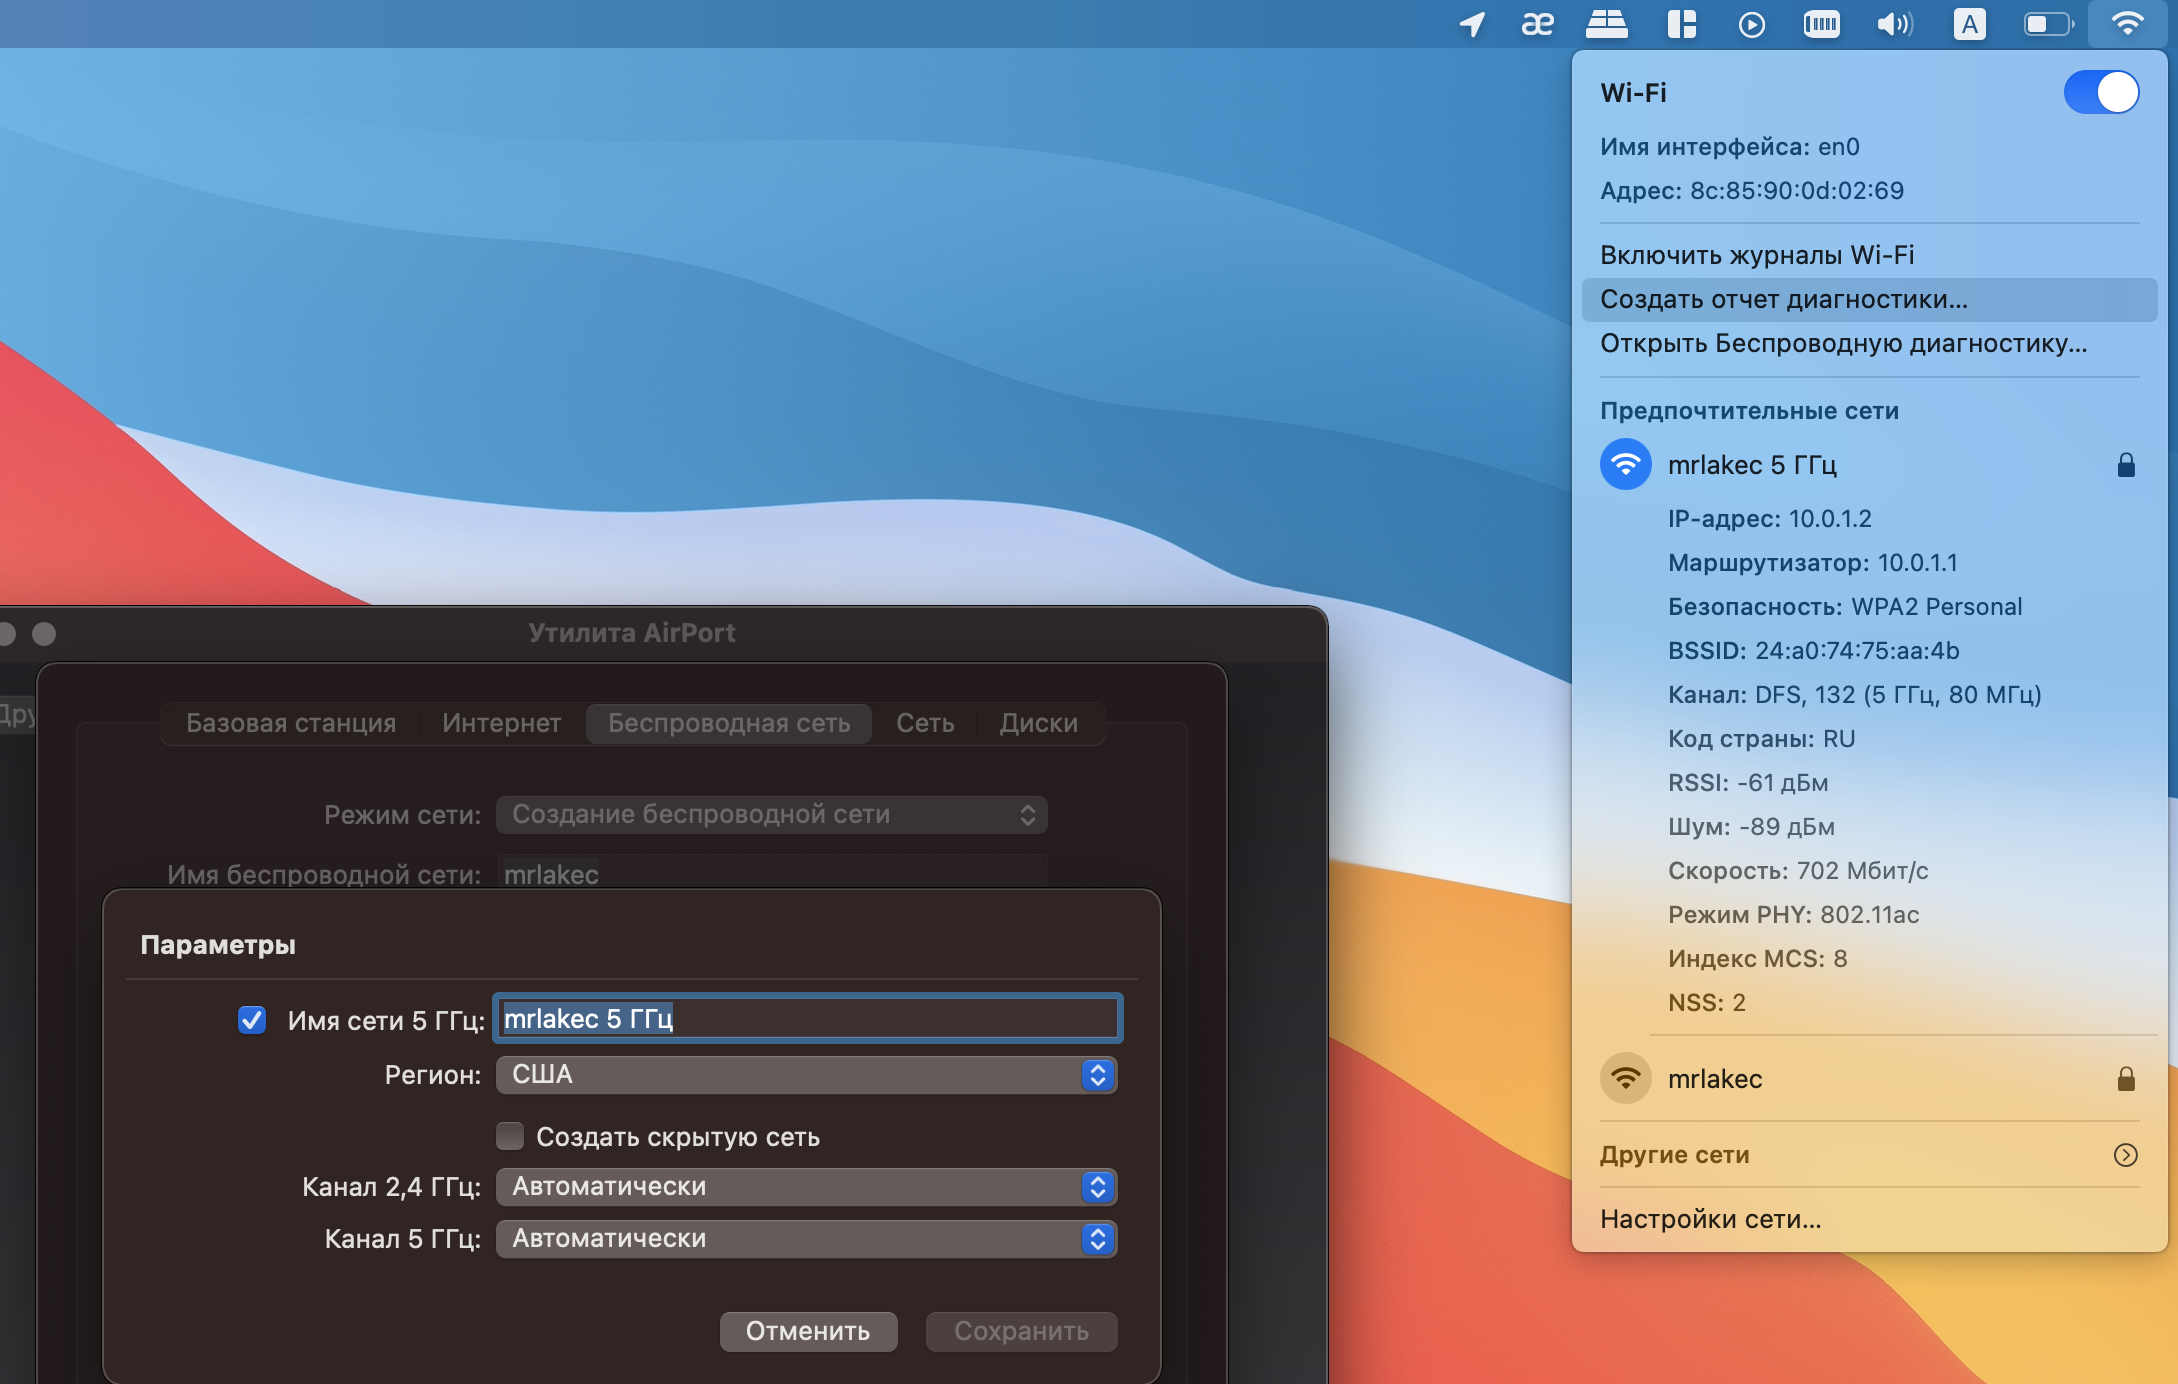Expand the Другие сети section arrow

pyautogui.click(x=2126, y=1155)
